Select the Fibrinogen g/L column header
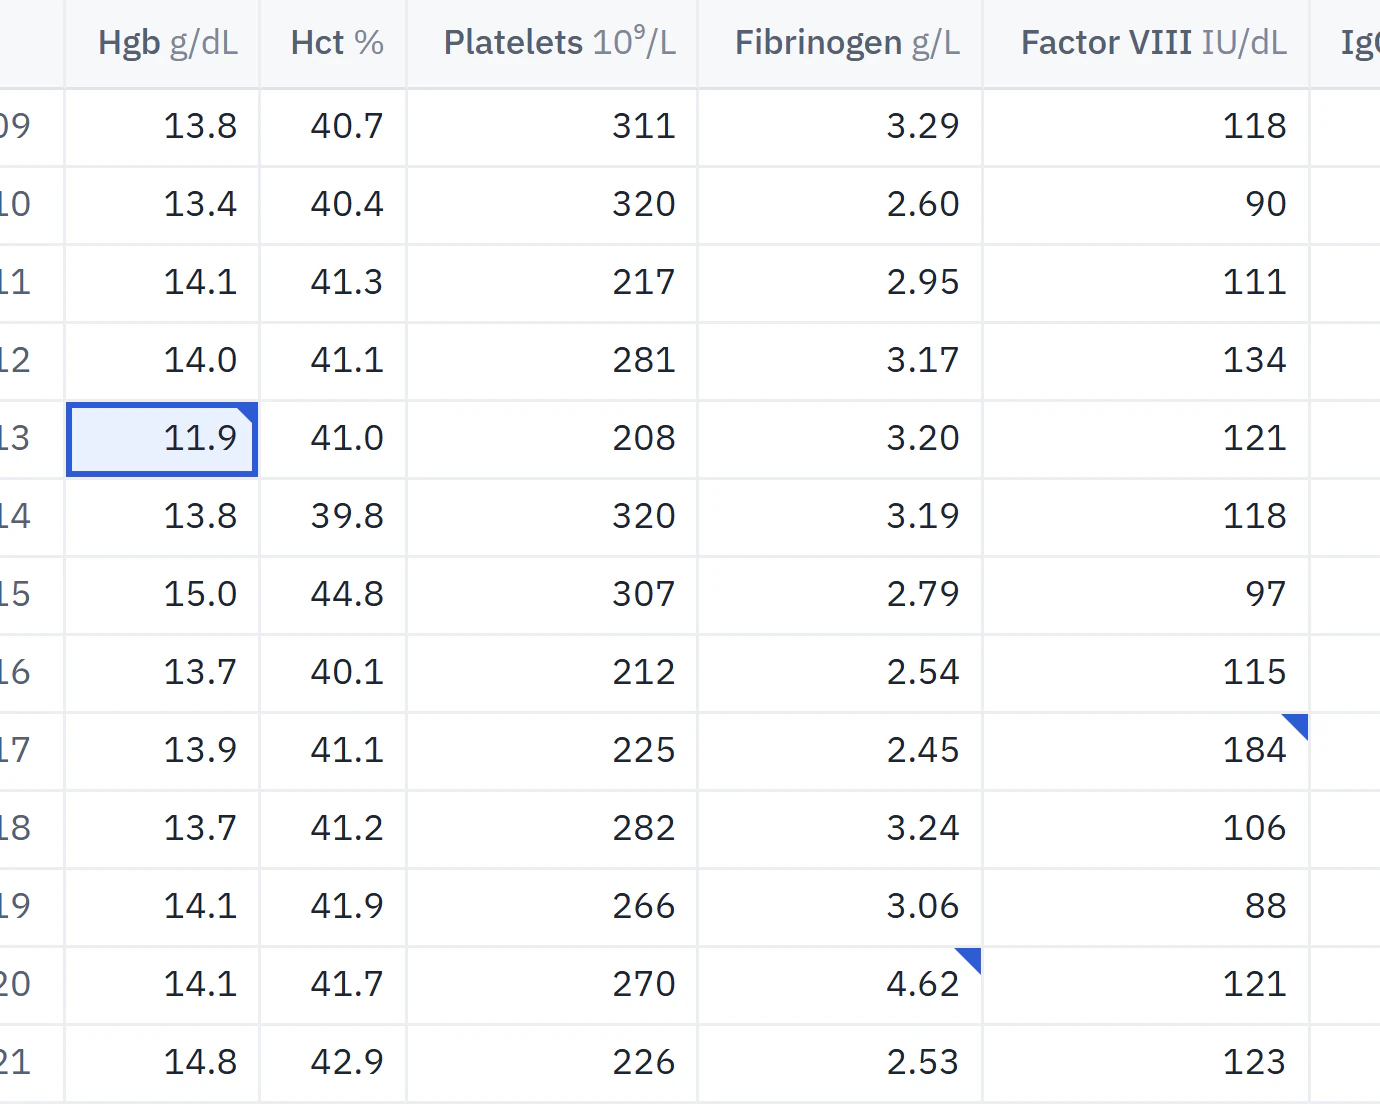This screenshot has width=1380, height=1104. [x=840, y=43]
